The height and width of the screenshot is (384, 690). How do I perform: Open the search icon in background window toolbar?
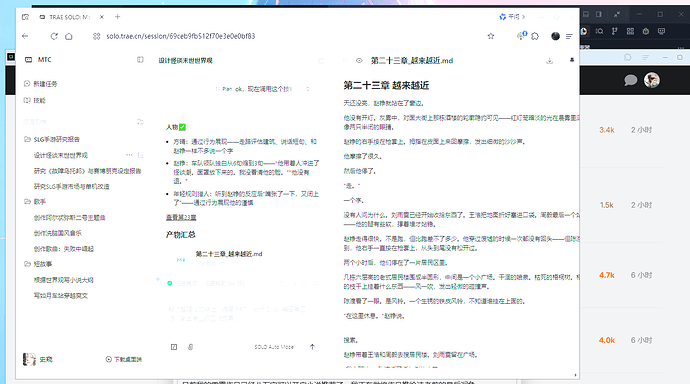[x=599, y=31]
